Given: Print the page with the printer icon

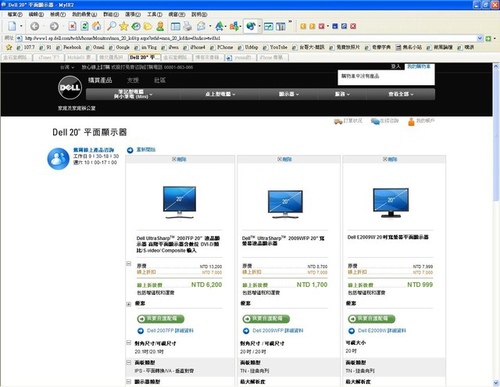Looking at the screenshot, I should click(x=188, y=26).
